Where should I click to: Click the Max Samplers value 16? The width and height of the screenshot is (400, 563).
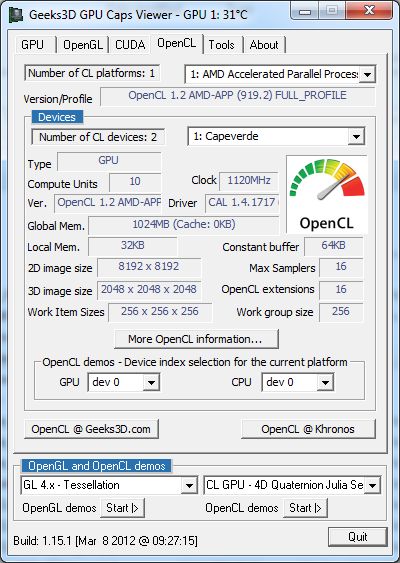click(x=341, y=267)
